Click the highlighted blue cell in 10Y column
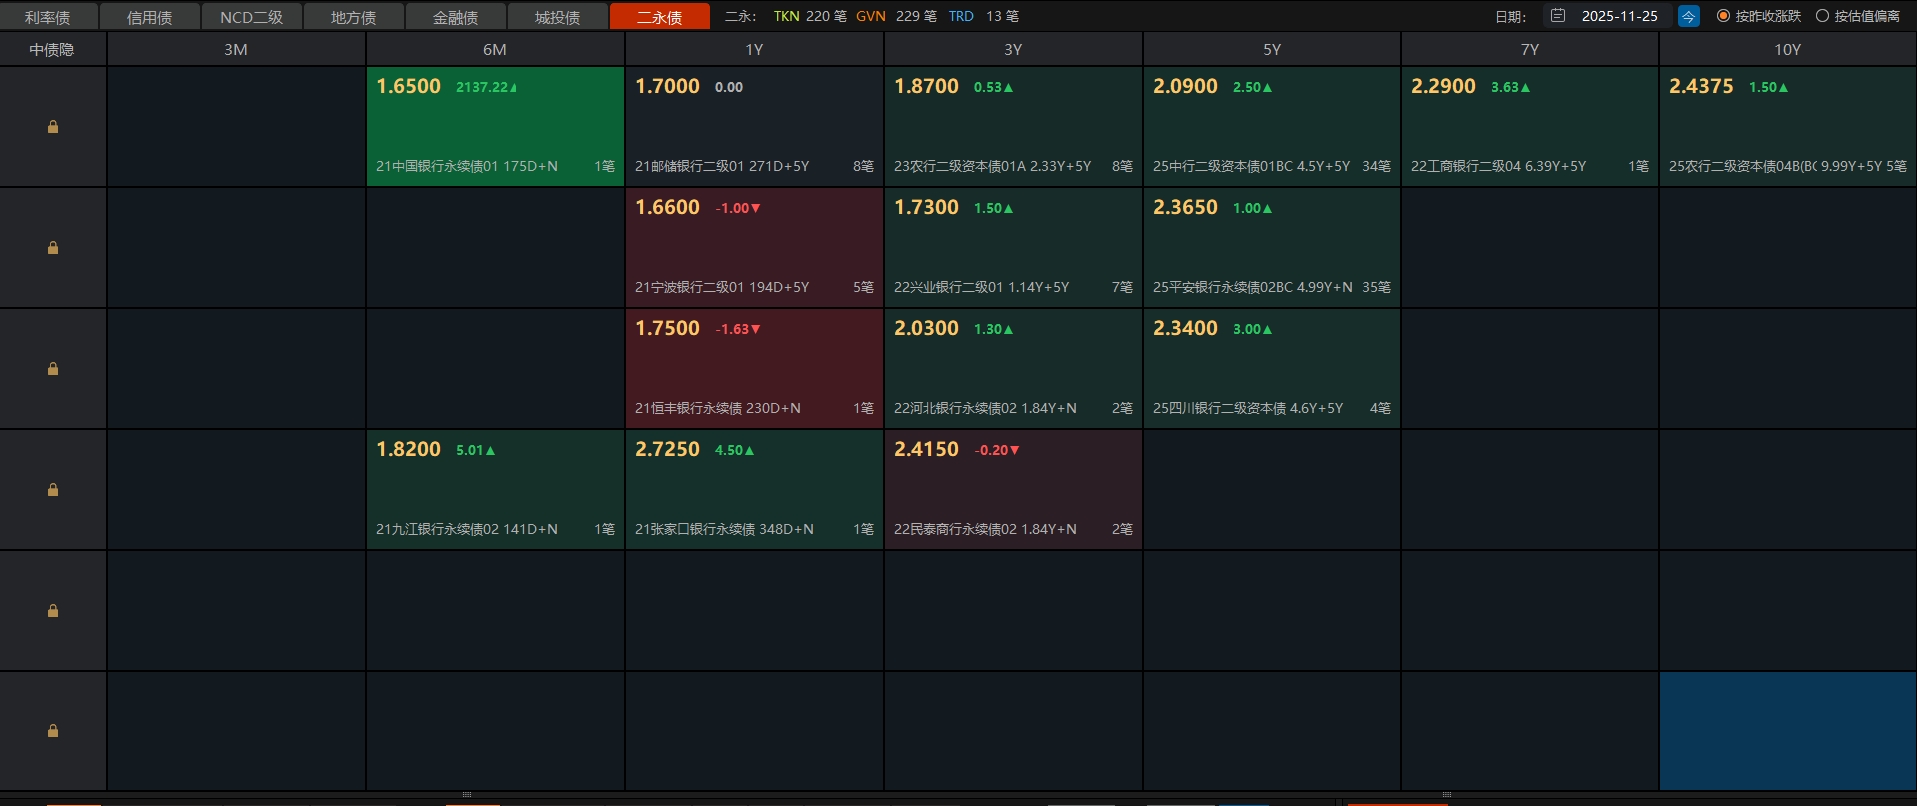Viewport: 1917px width, 806px height. coord(1788,731)
